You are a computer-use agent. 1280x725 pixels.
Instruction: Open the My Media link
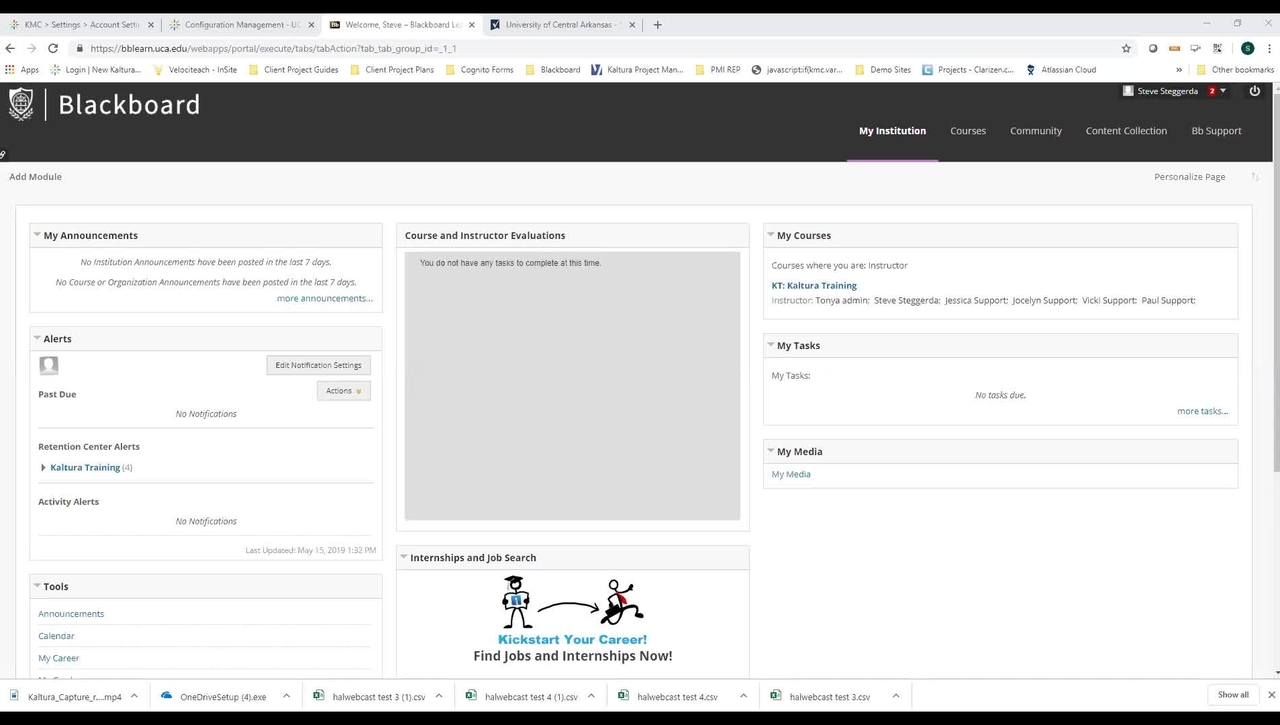click(791, 474)
